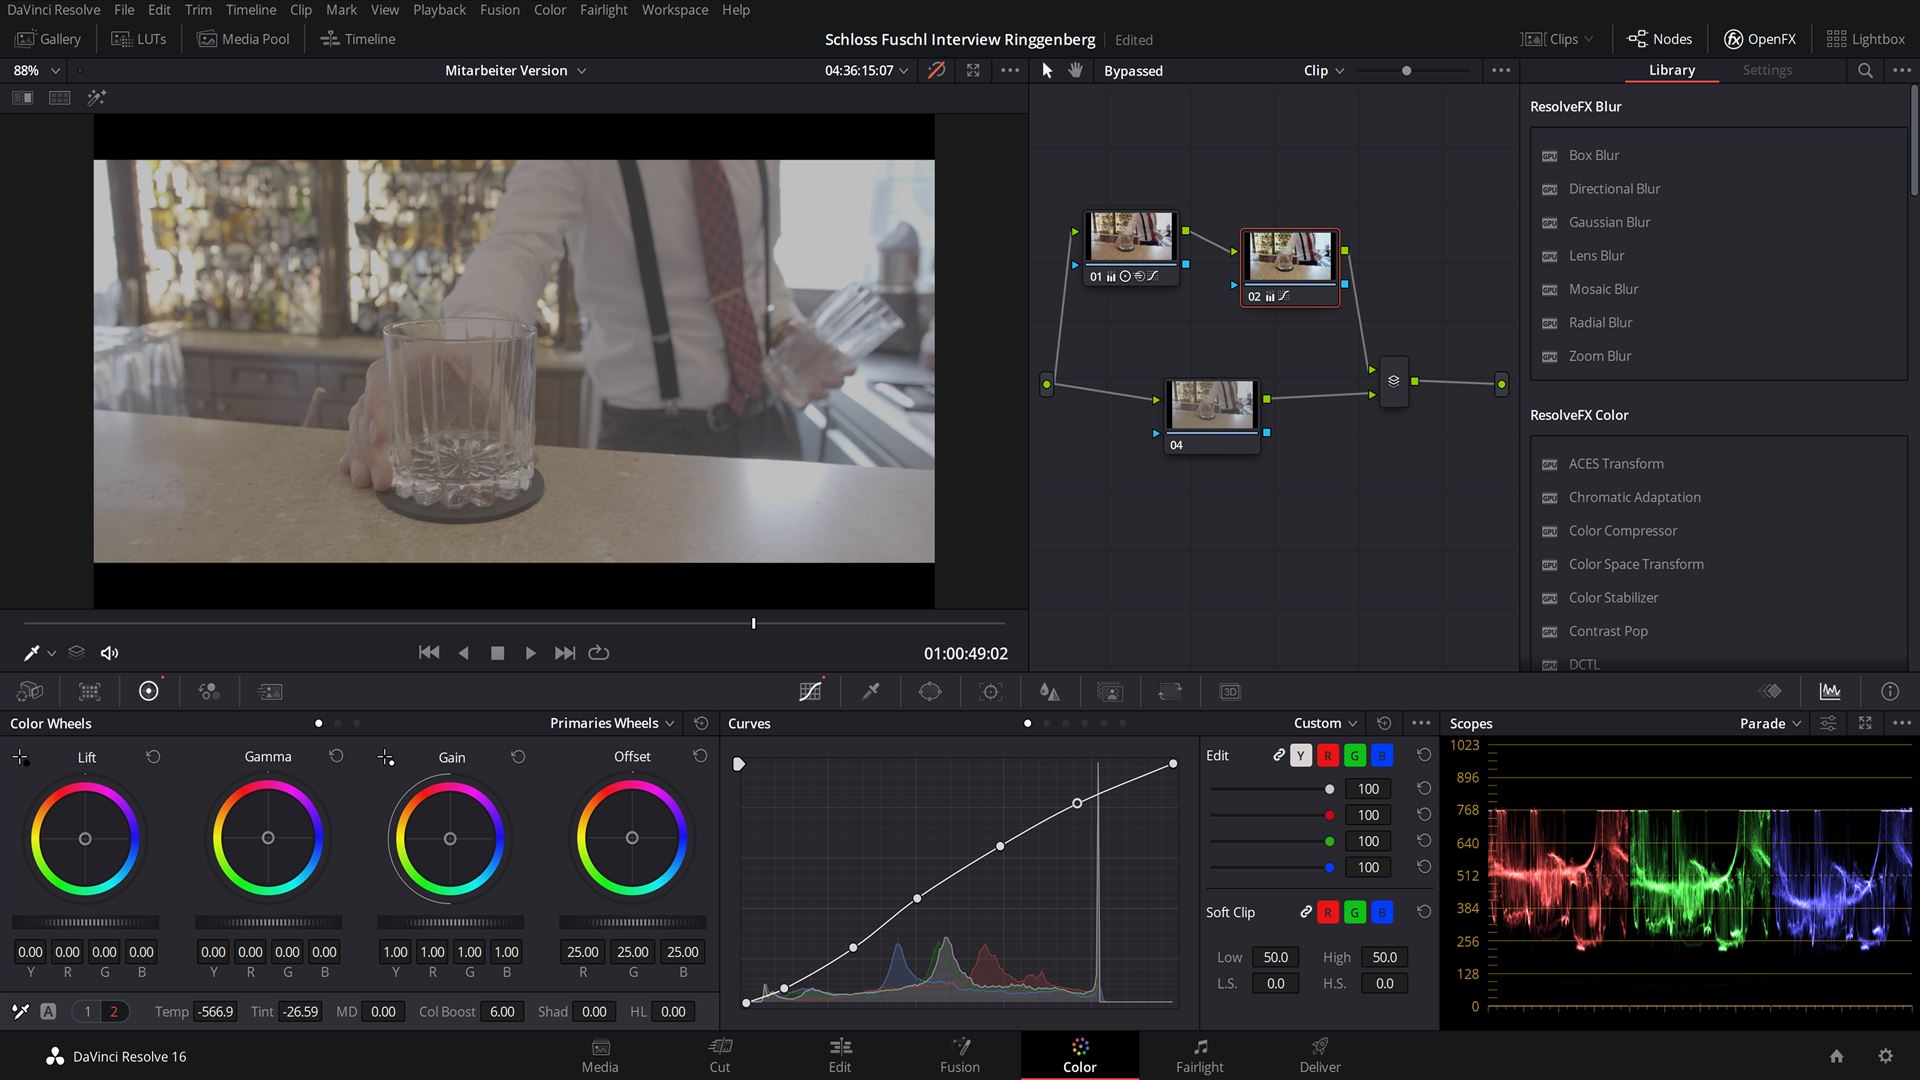
Task: Toggle the Bypassed color grades switch
Action: tap(1134, 70)
